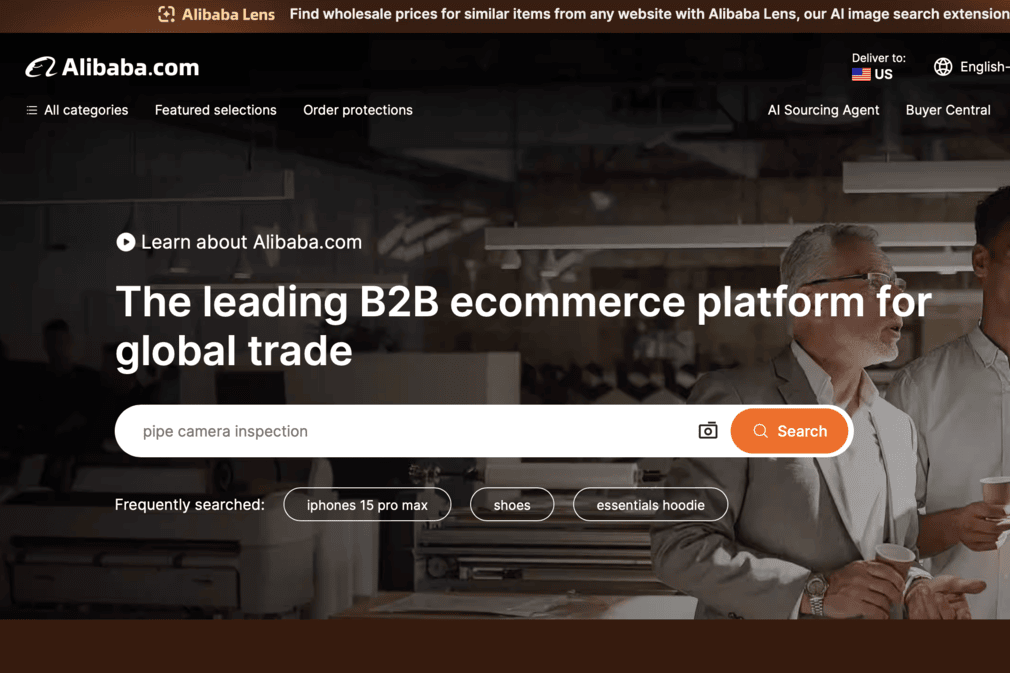Image resolution: width=1010 pixels, height=673 pixels.
Task: Play the Learn about Alibaba.com video icon
Action: pos(126,242)
